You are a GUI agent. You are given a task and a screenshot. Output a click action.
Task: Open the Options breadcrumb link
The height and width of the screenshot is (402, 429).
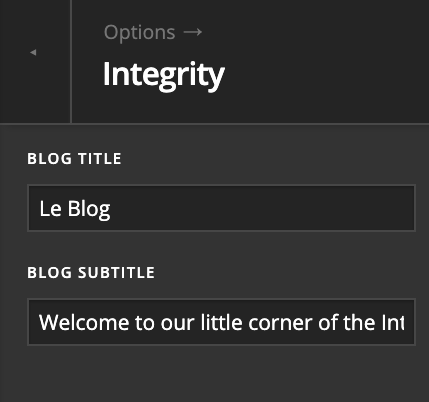[x=139, y=33]
